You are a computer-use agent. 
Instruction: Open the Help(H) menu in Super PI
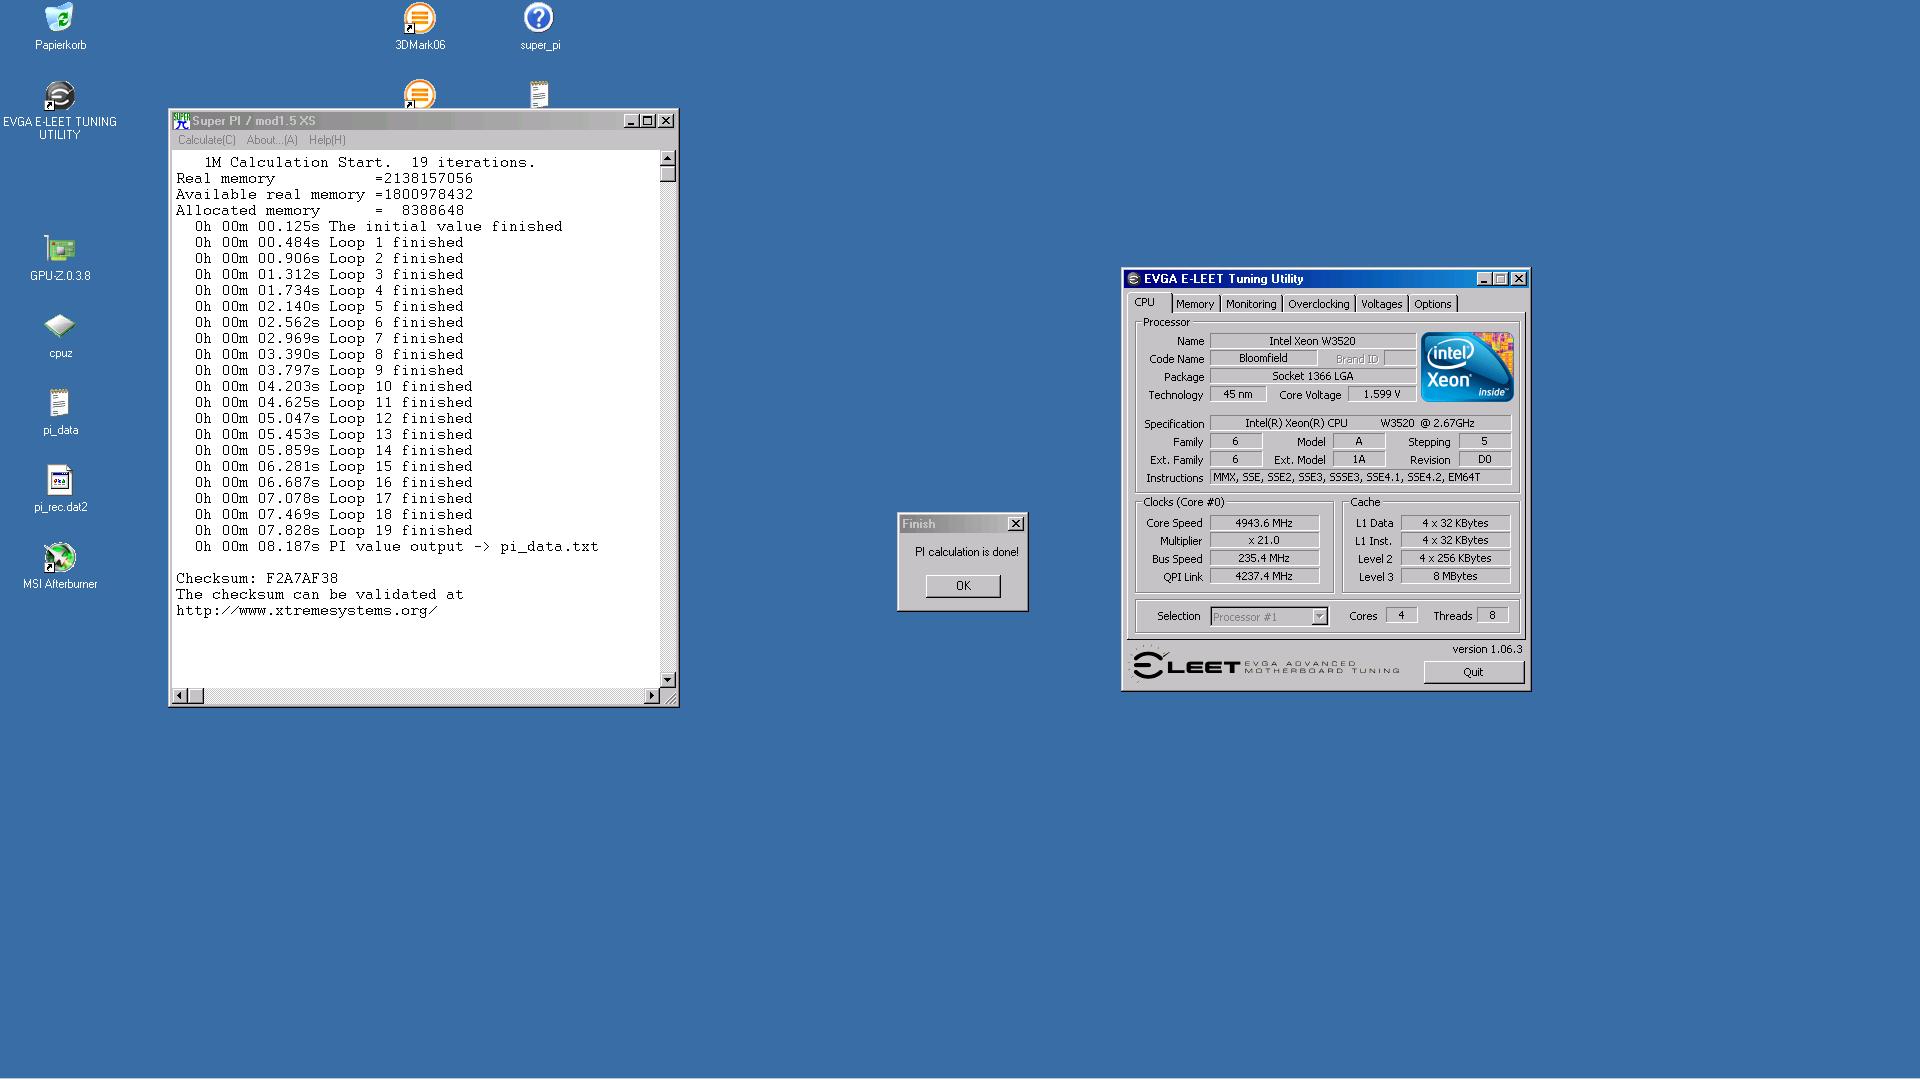327,140
